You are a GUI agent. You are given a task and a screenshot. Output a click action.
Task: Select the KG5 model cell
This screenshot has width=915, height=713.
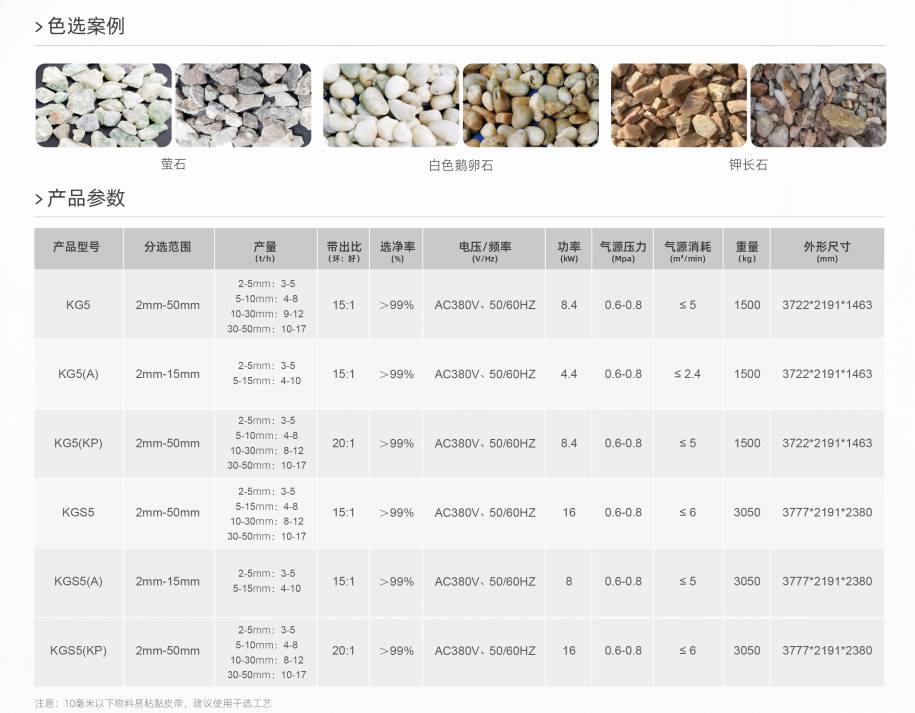[78, 305]
